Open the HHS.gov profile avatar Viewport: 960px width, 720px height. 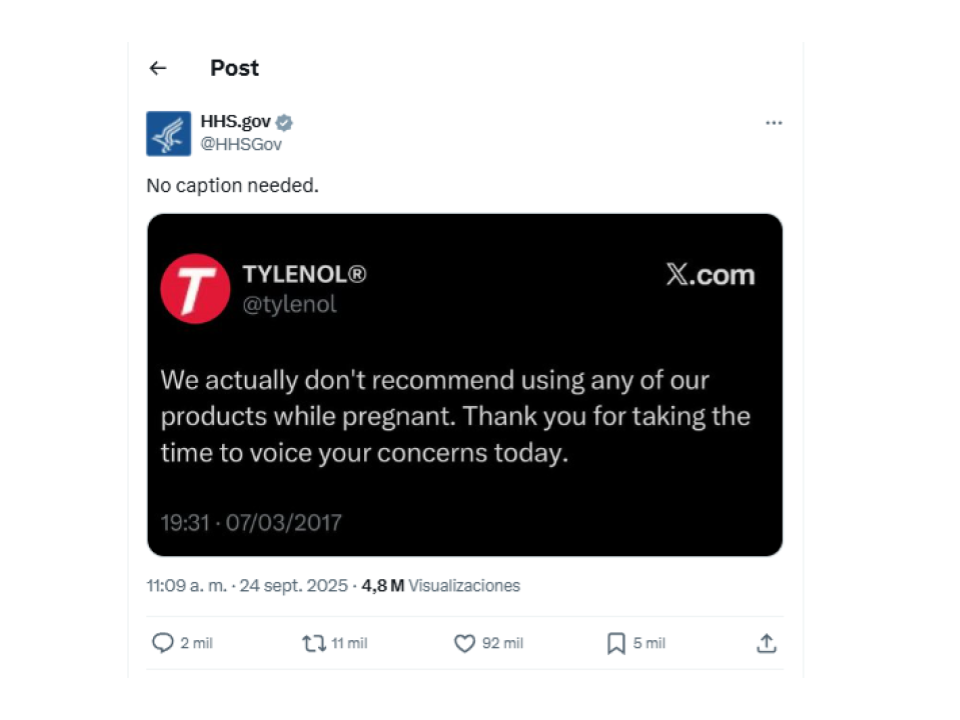[168, 133]
